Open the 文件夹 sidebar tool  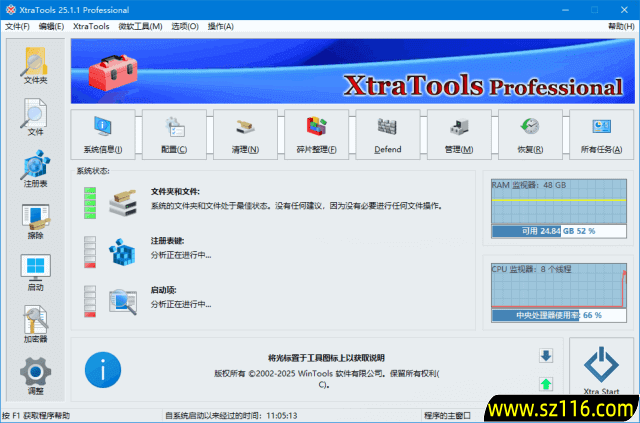tap(36, 64)
